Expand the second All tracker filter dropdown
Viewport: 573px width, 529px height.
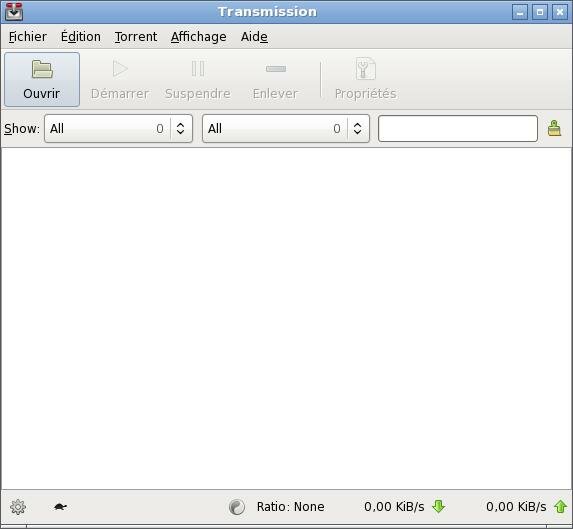click(286, 128)
